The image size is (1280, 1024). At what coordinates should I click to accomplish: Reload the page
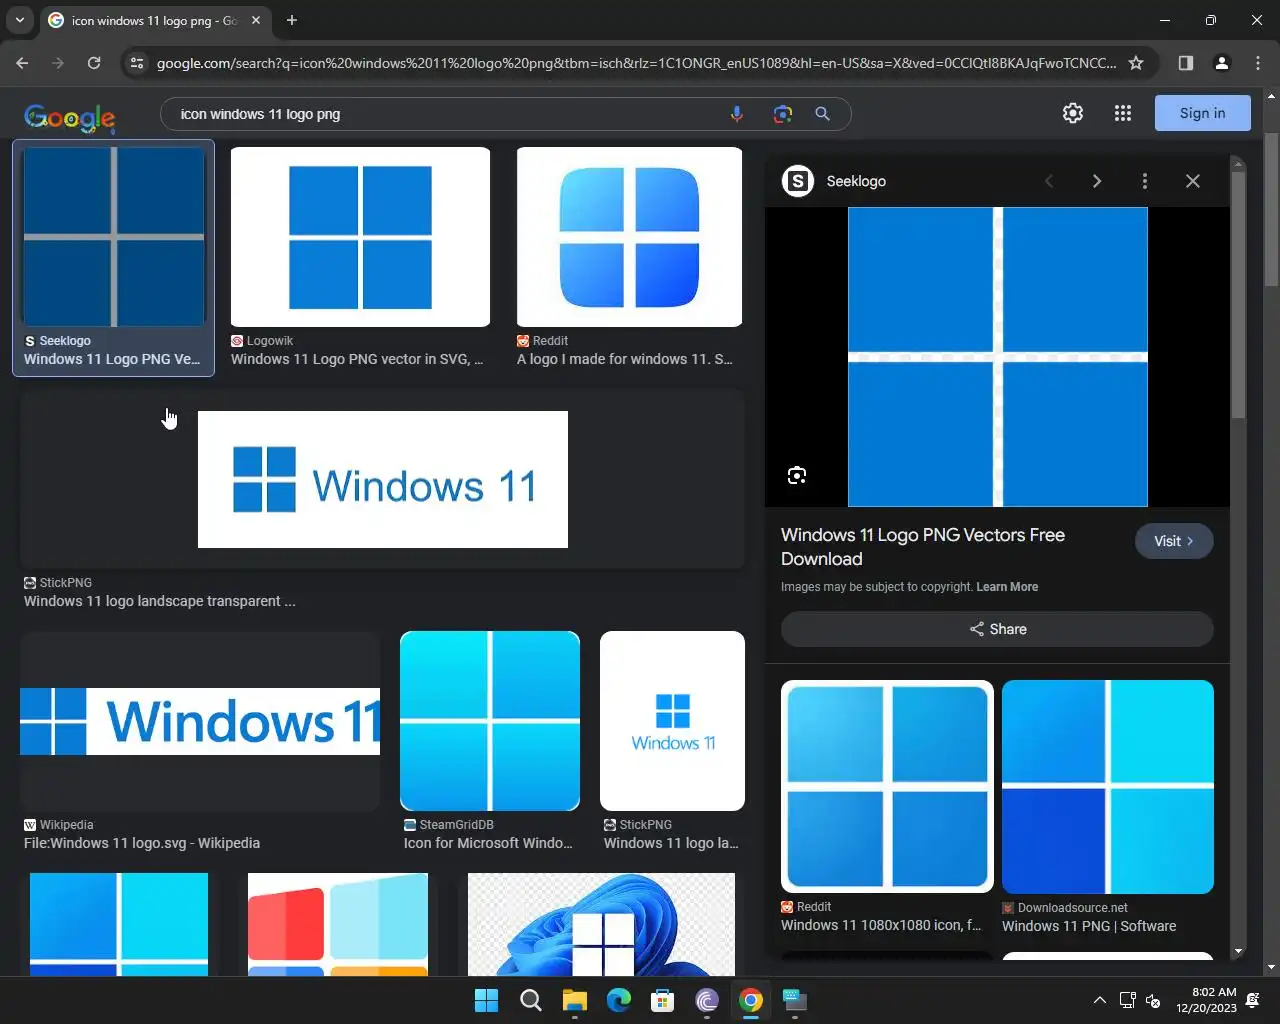(94, 63)
